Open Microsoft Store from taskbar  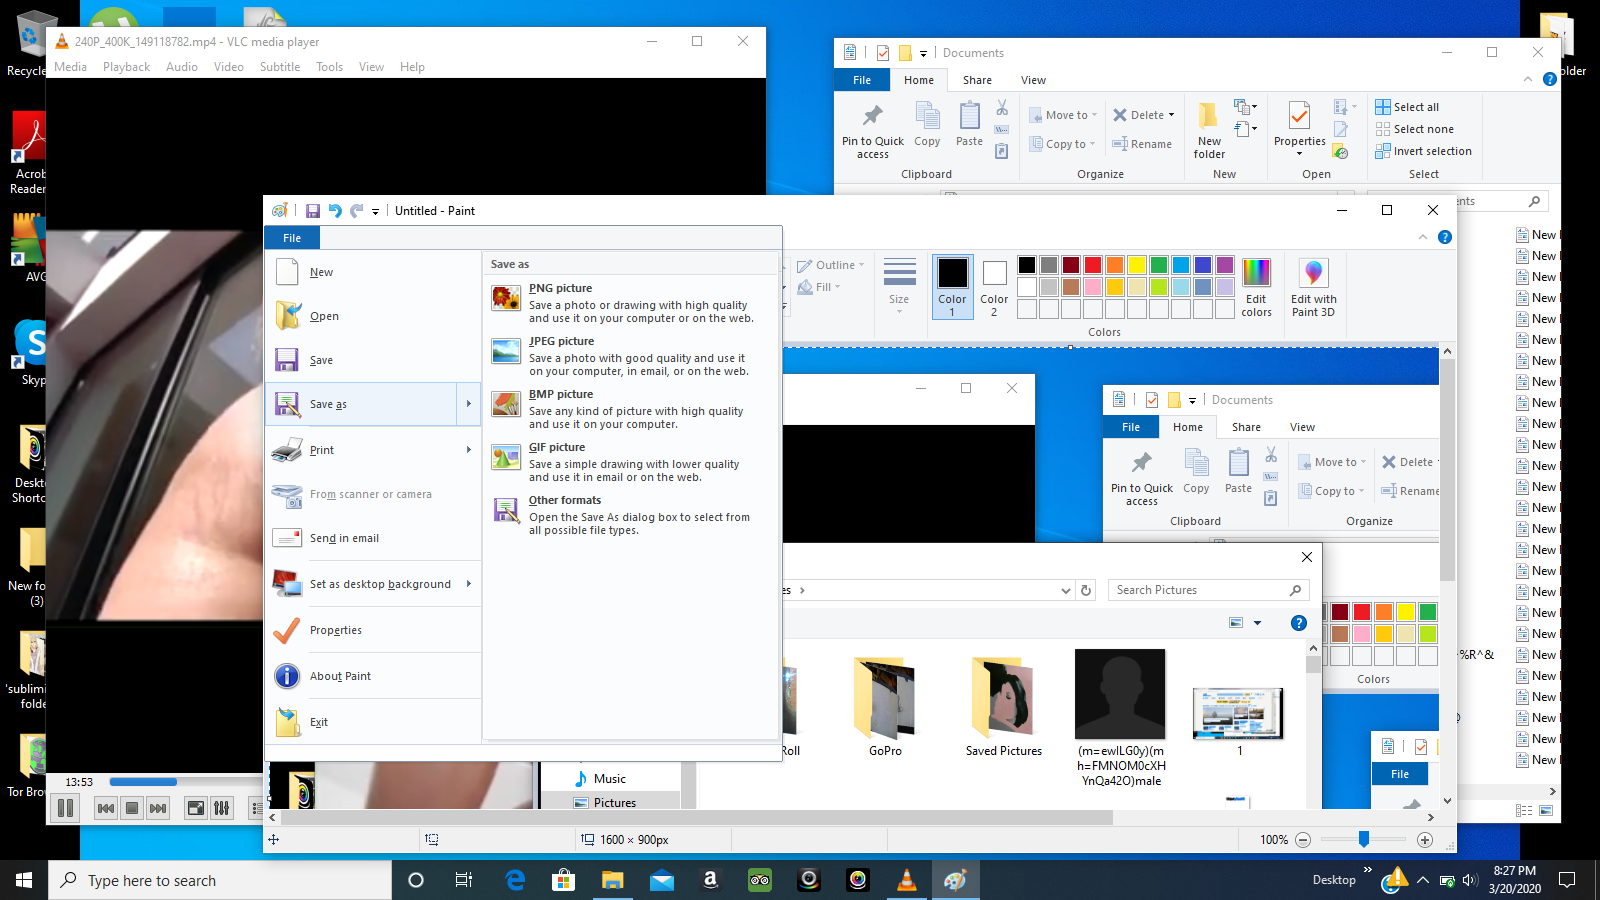tap(564, 880)
